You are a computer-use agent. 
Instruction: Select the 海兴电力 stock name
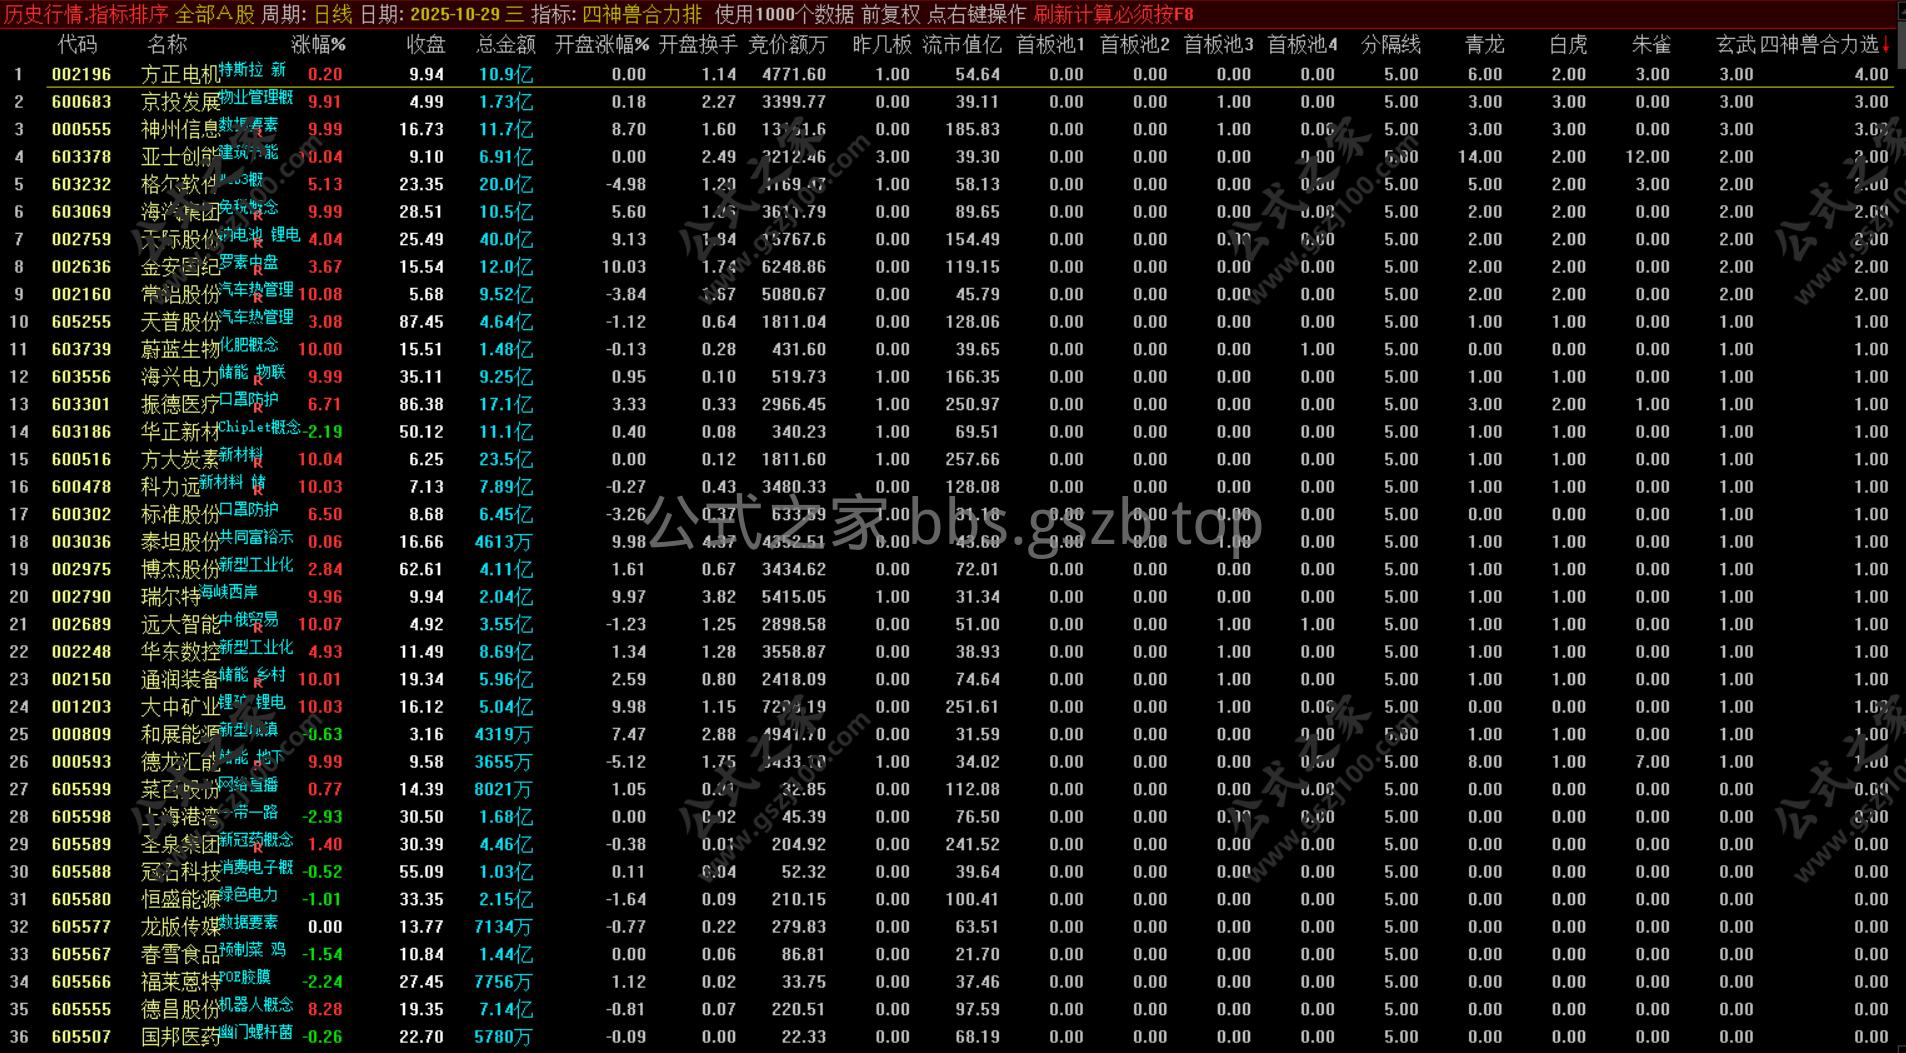[x=181, y=377]
